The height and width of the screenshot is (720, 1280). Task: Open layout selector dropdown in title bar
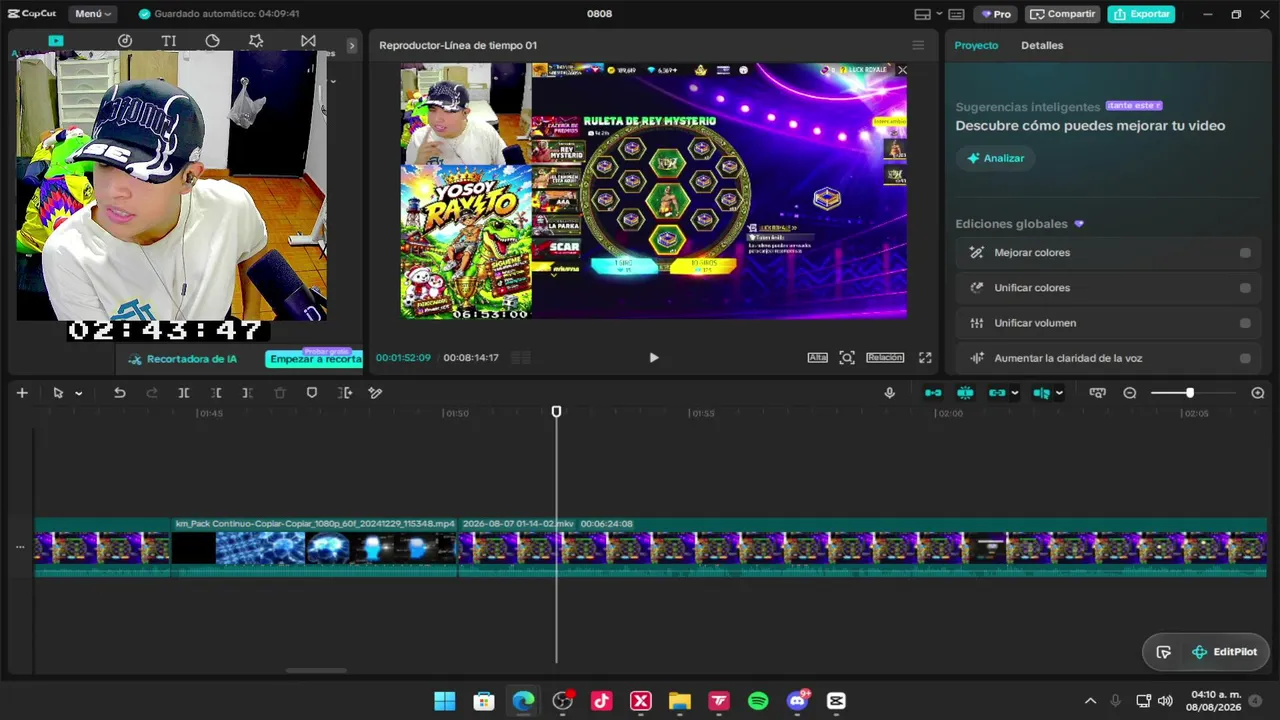coord(929,14)
